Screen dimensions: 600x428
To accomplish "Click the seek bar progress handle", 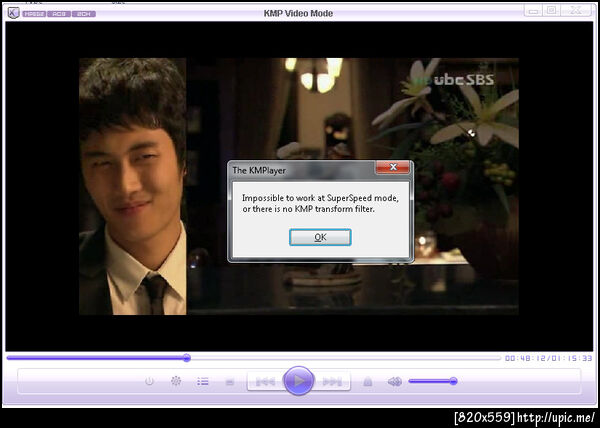I will (x=187, y=358).
